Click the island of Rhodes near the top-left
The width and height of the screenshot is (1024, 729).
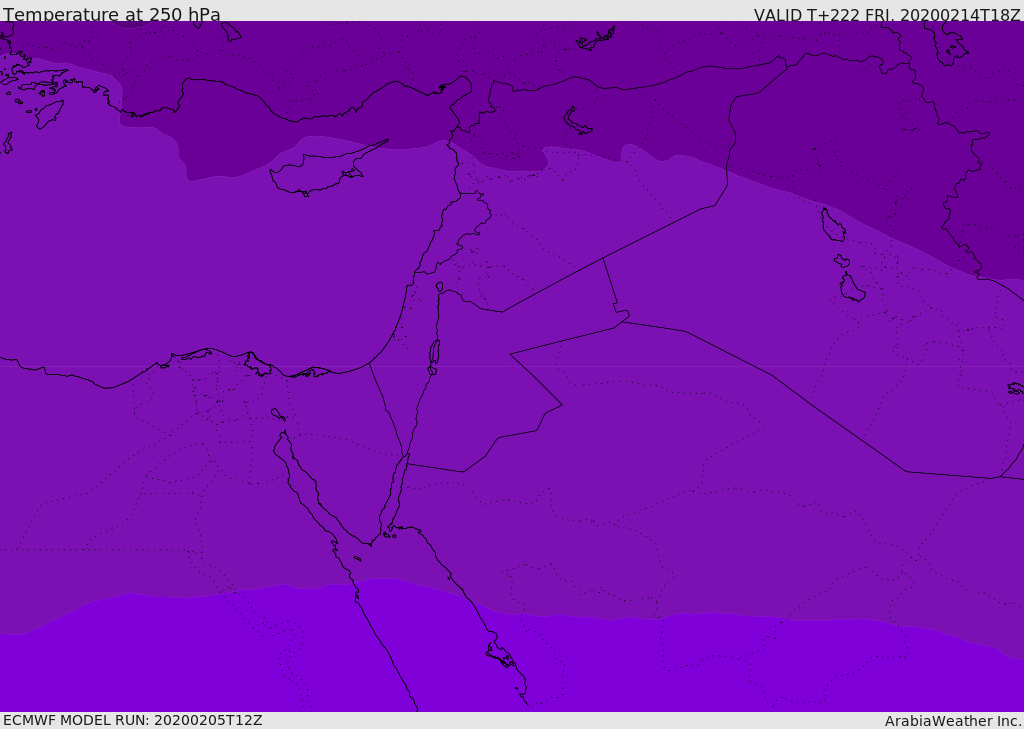point(47,113)
